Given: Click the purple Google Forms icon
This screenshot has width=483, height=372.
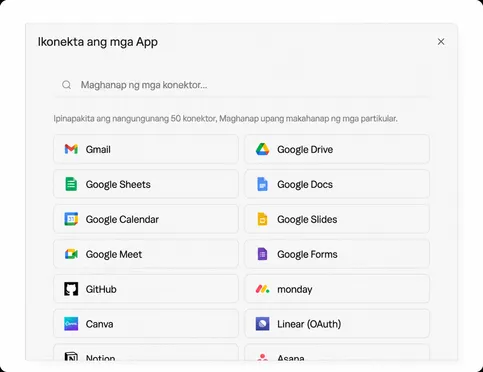Looking at the screenshot, I should point(262,254).
